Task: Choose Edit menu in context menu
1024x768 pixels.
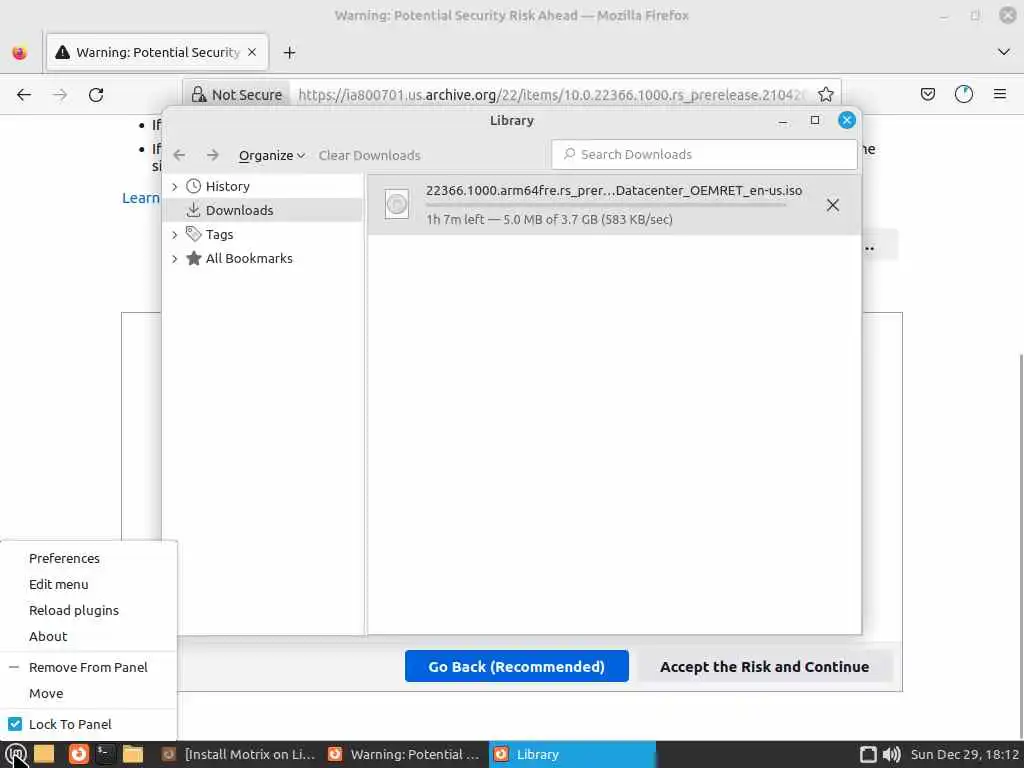Action: [x=58, y=584]
